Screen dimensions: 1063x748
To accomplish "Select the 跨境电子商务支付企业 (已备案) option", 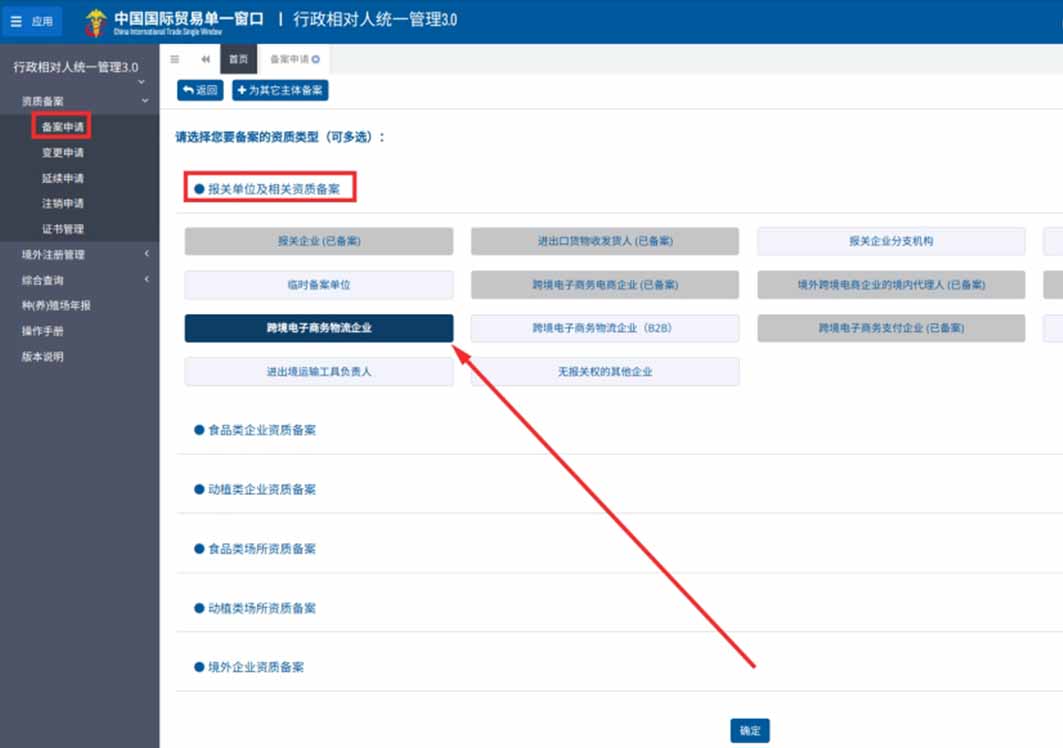I will click(891, 328).
